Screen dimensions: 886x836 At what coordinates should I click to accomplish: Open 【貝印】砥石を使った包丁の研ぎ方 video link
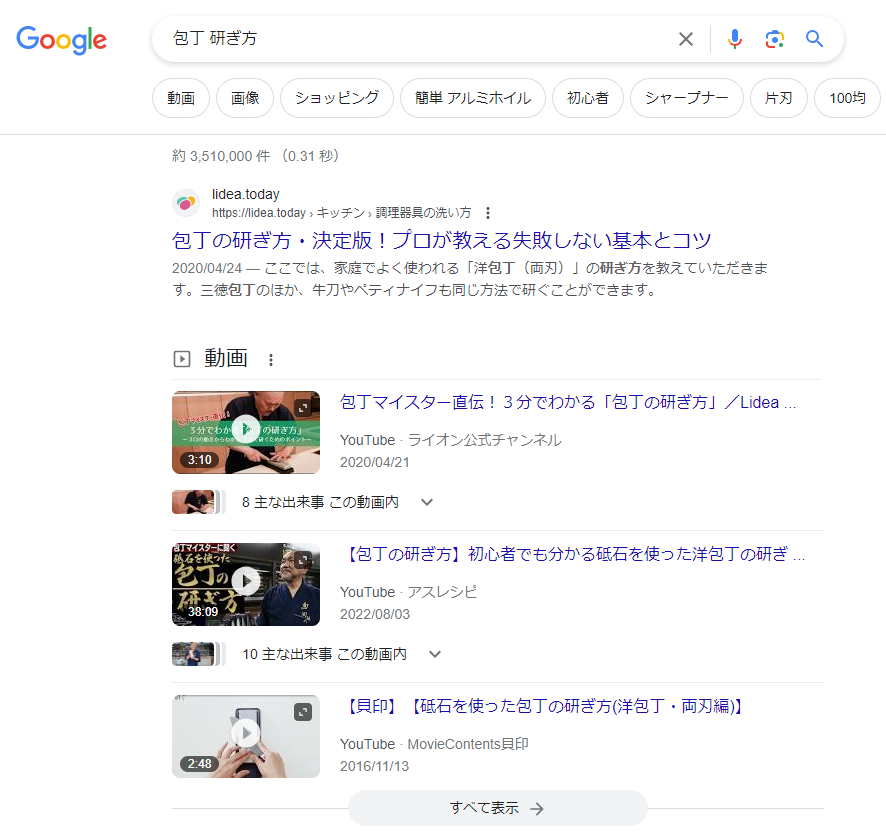pos(542,706)
